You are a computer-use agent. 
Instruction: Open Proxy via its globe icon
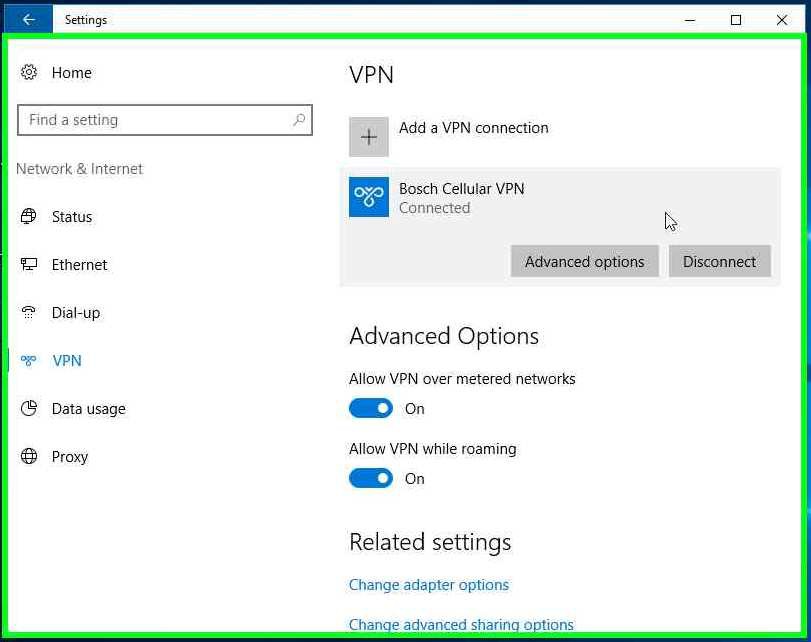coord(29,456)
